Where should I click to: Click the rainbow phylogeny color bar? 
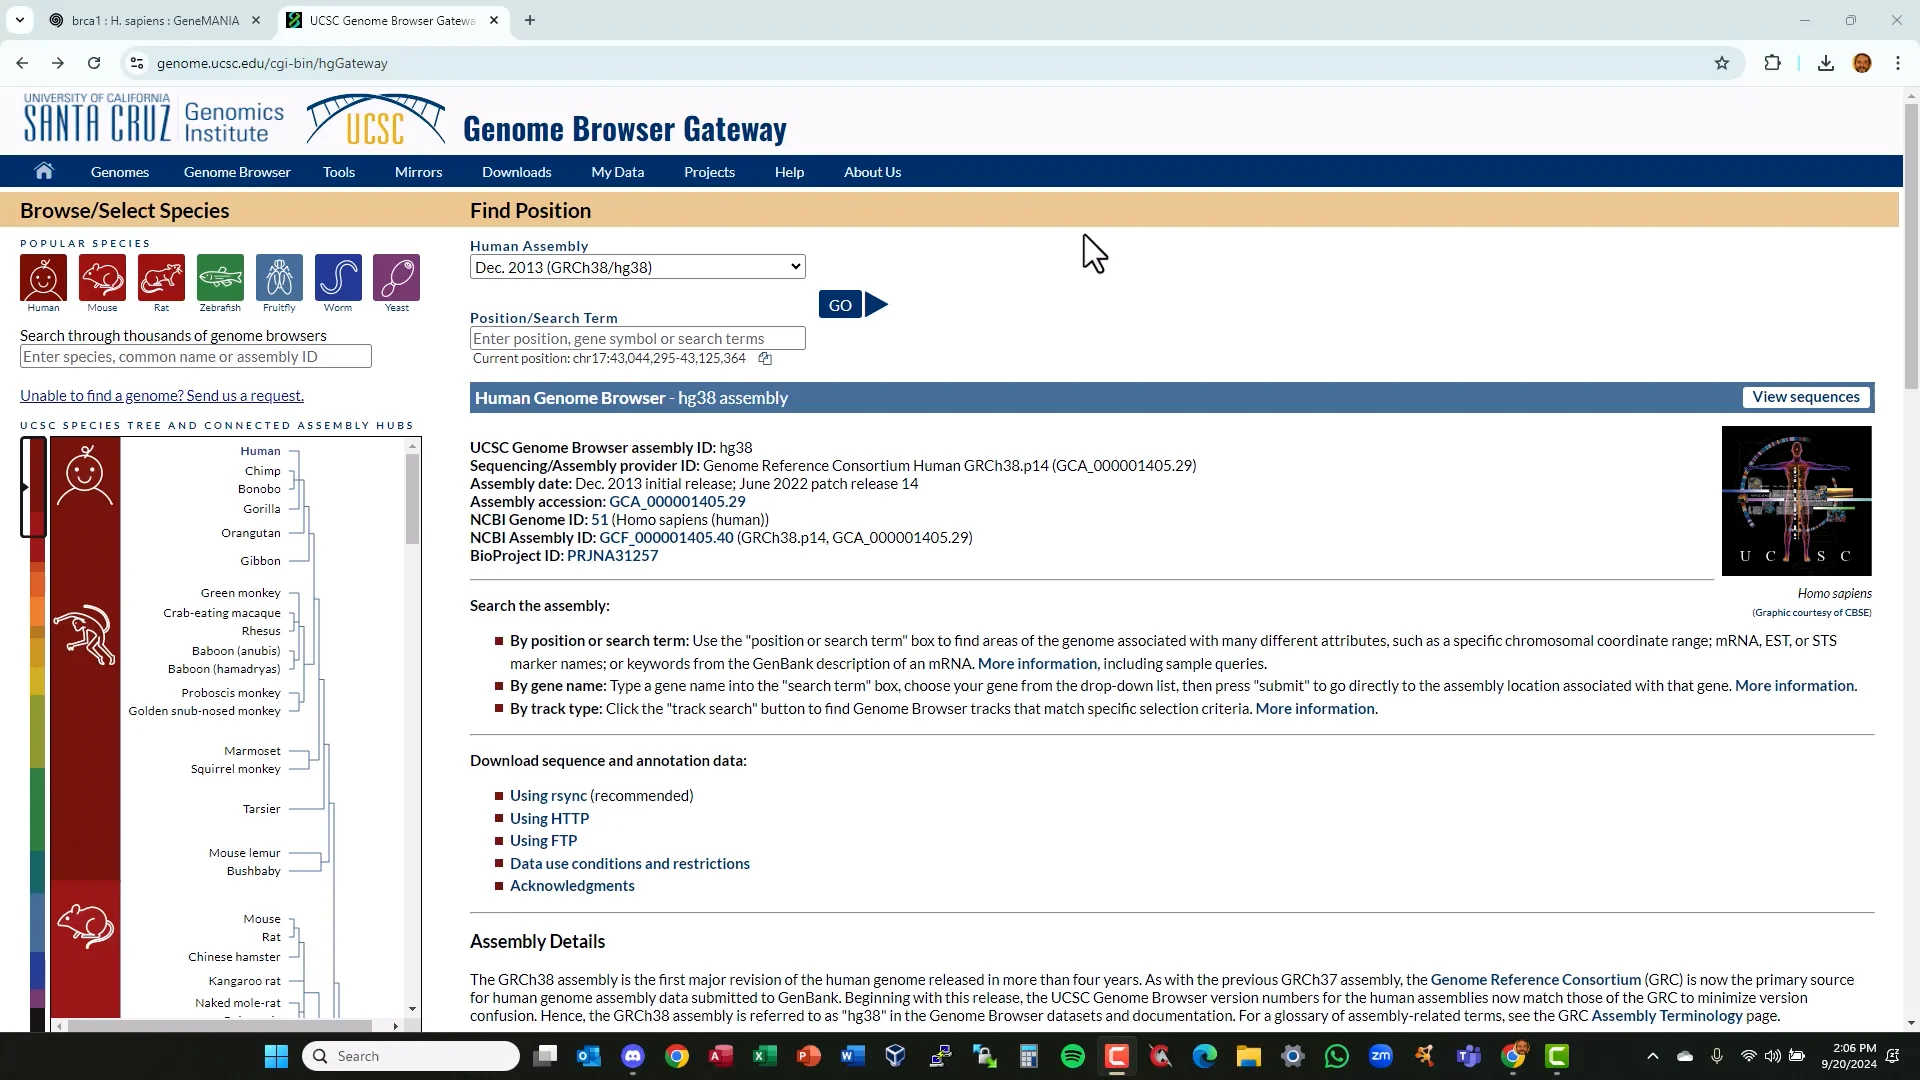37,750
